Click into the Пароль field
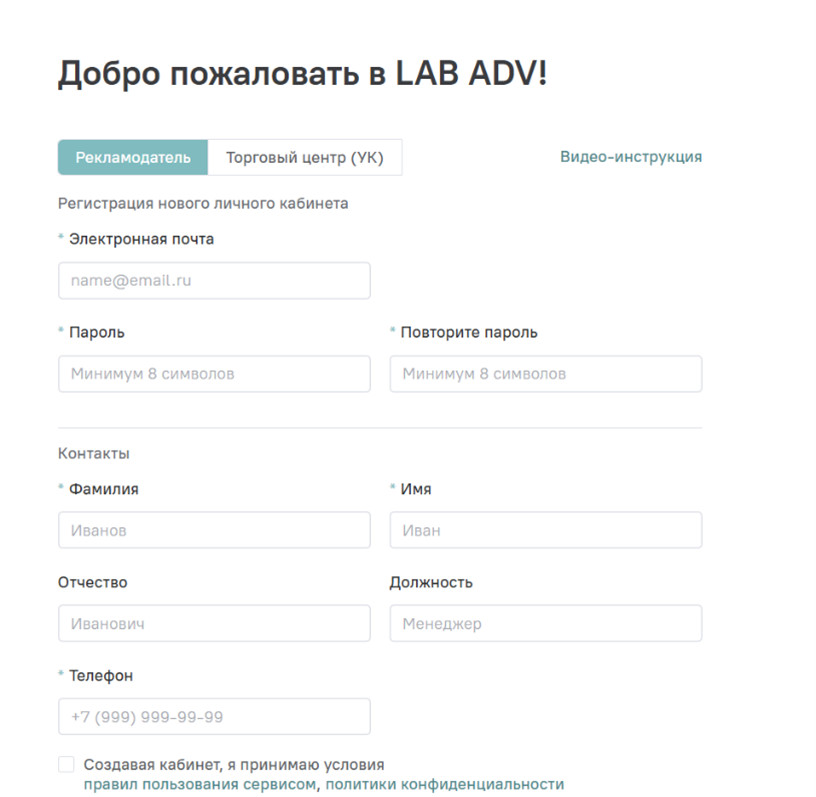 214,374
